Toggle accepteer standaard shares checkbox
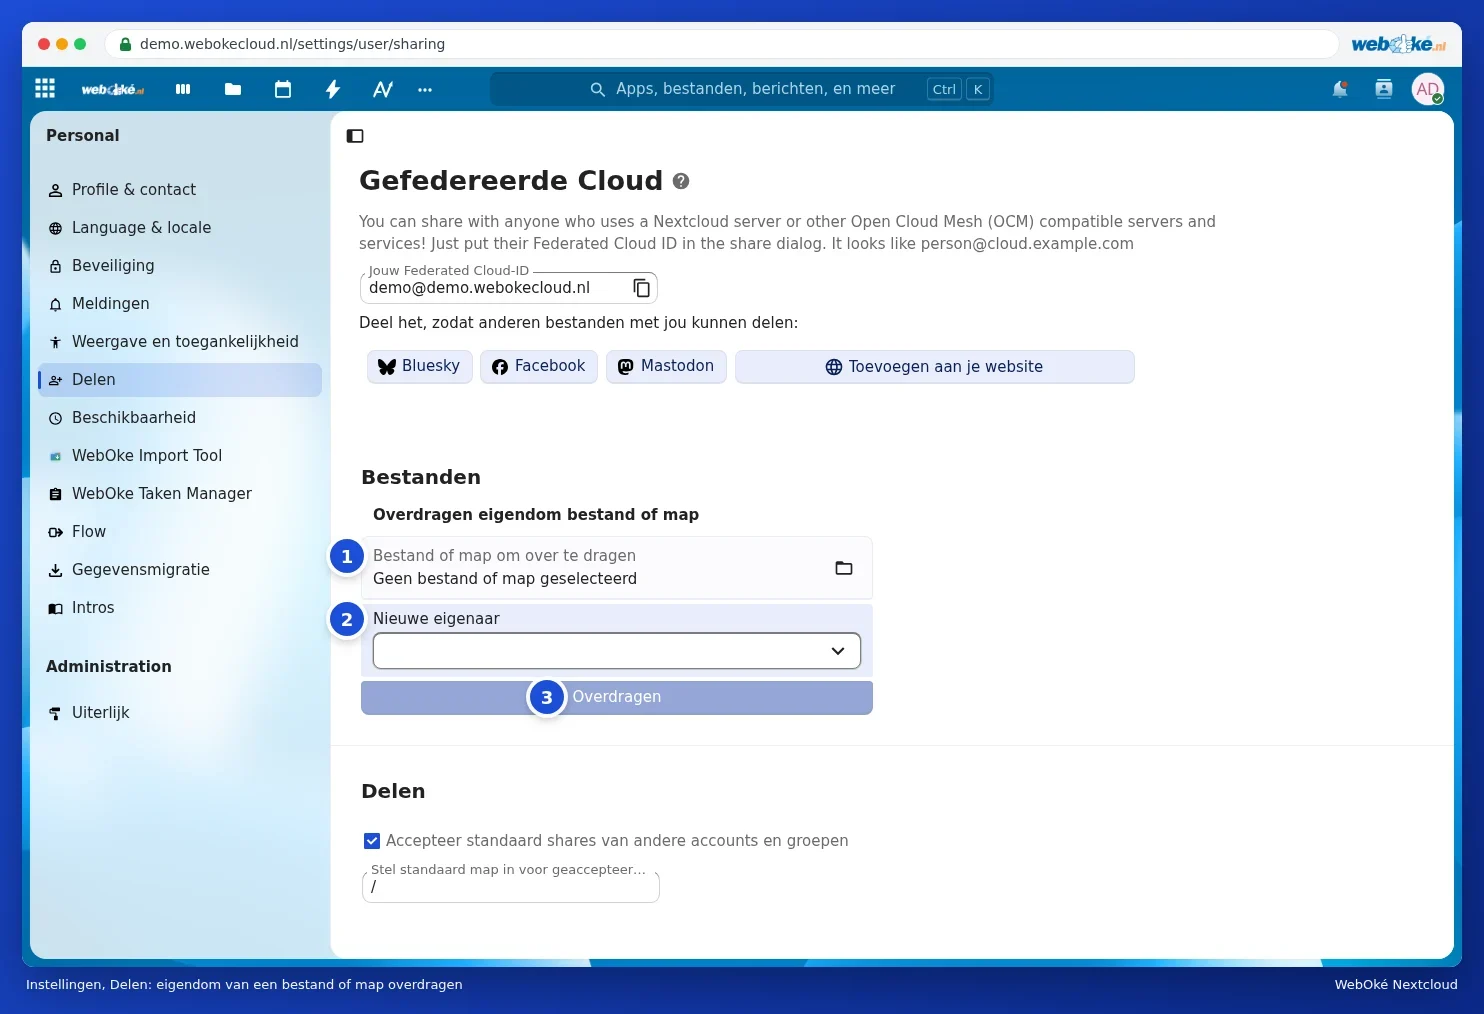The image size is (1484, 1014). coord(372,841)
